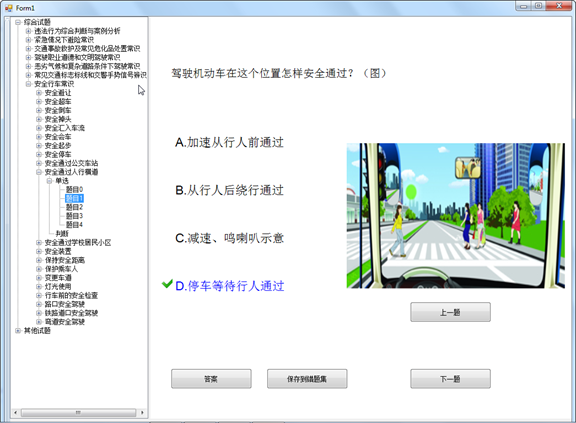Choose answer D.停车等待行人通过

point(229,286)
